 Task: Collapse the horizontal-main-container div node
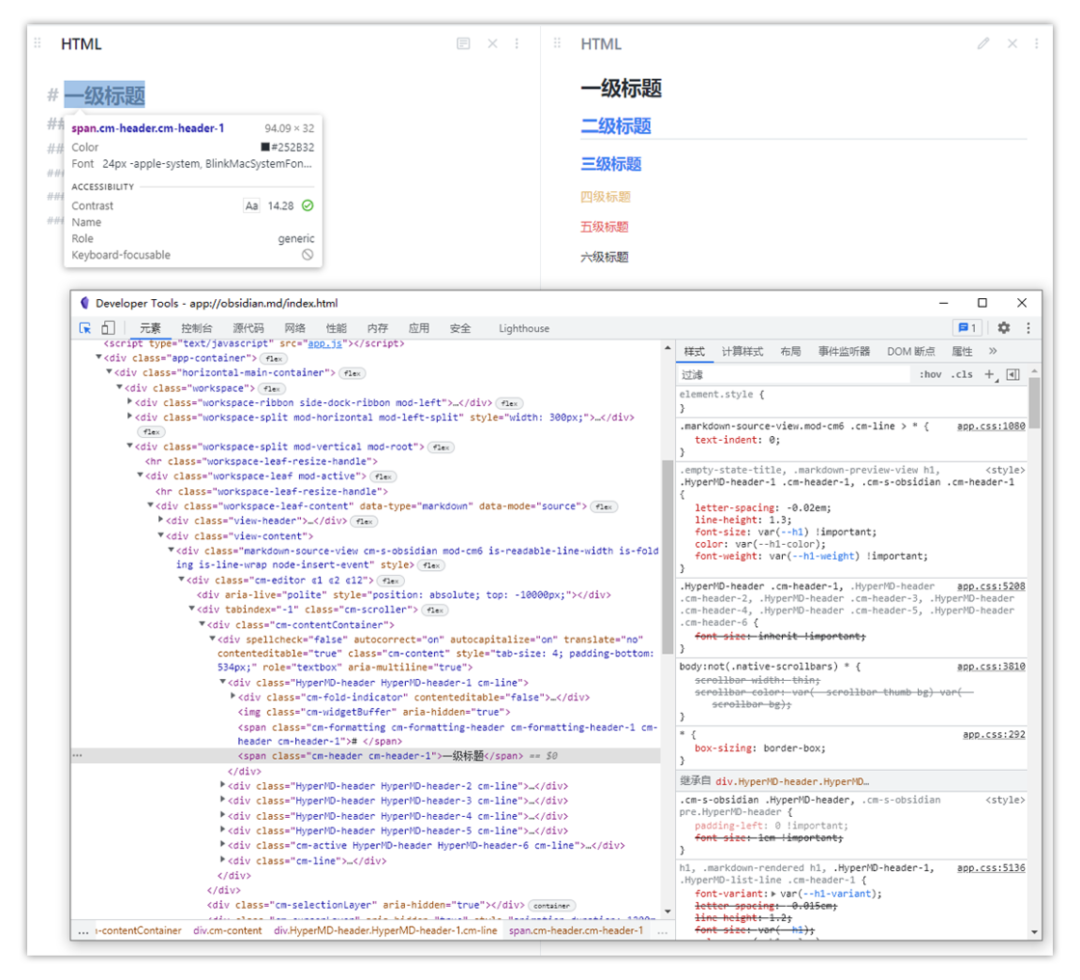(109, 372)
